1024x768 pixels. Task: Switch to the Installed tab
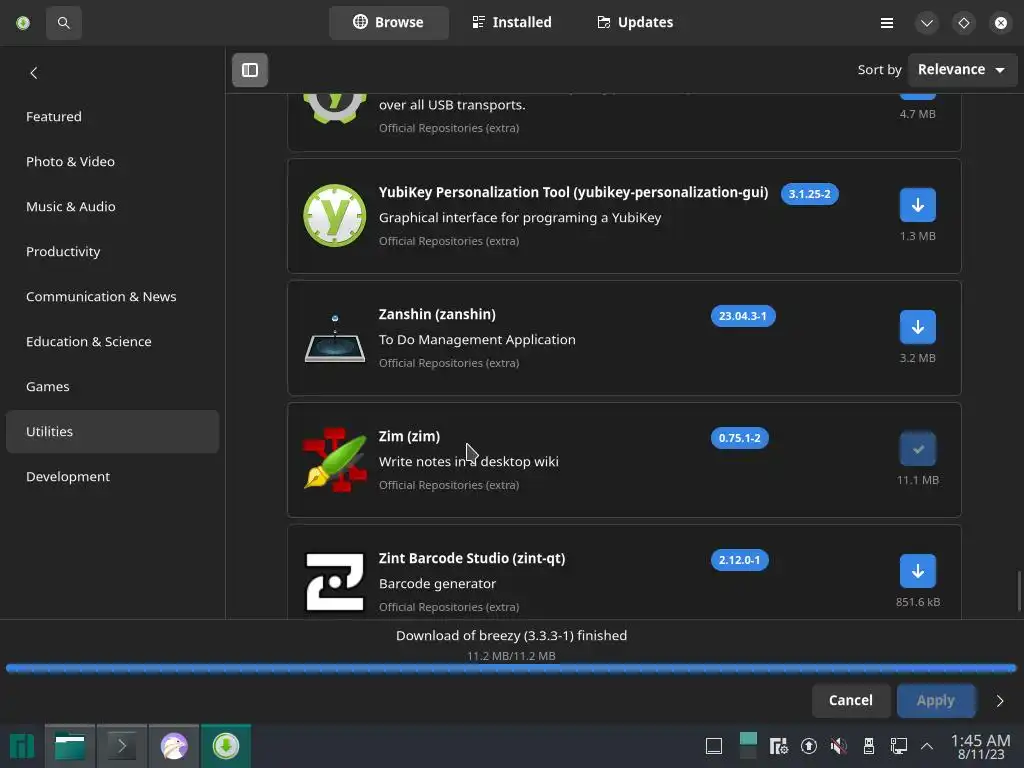pos(512,22)
